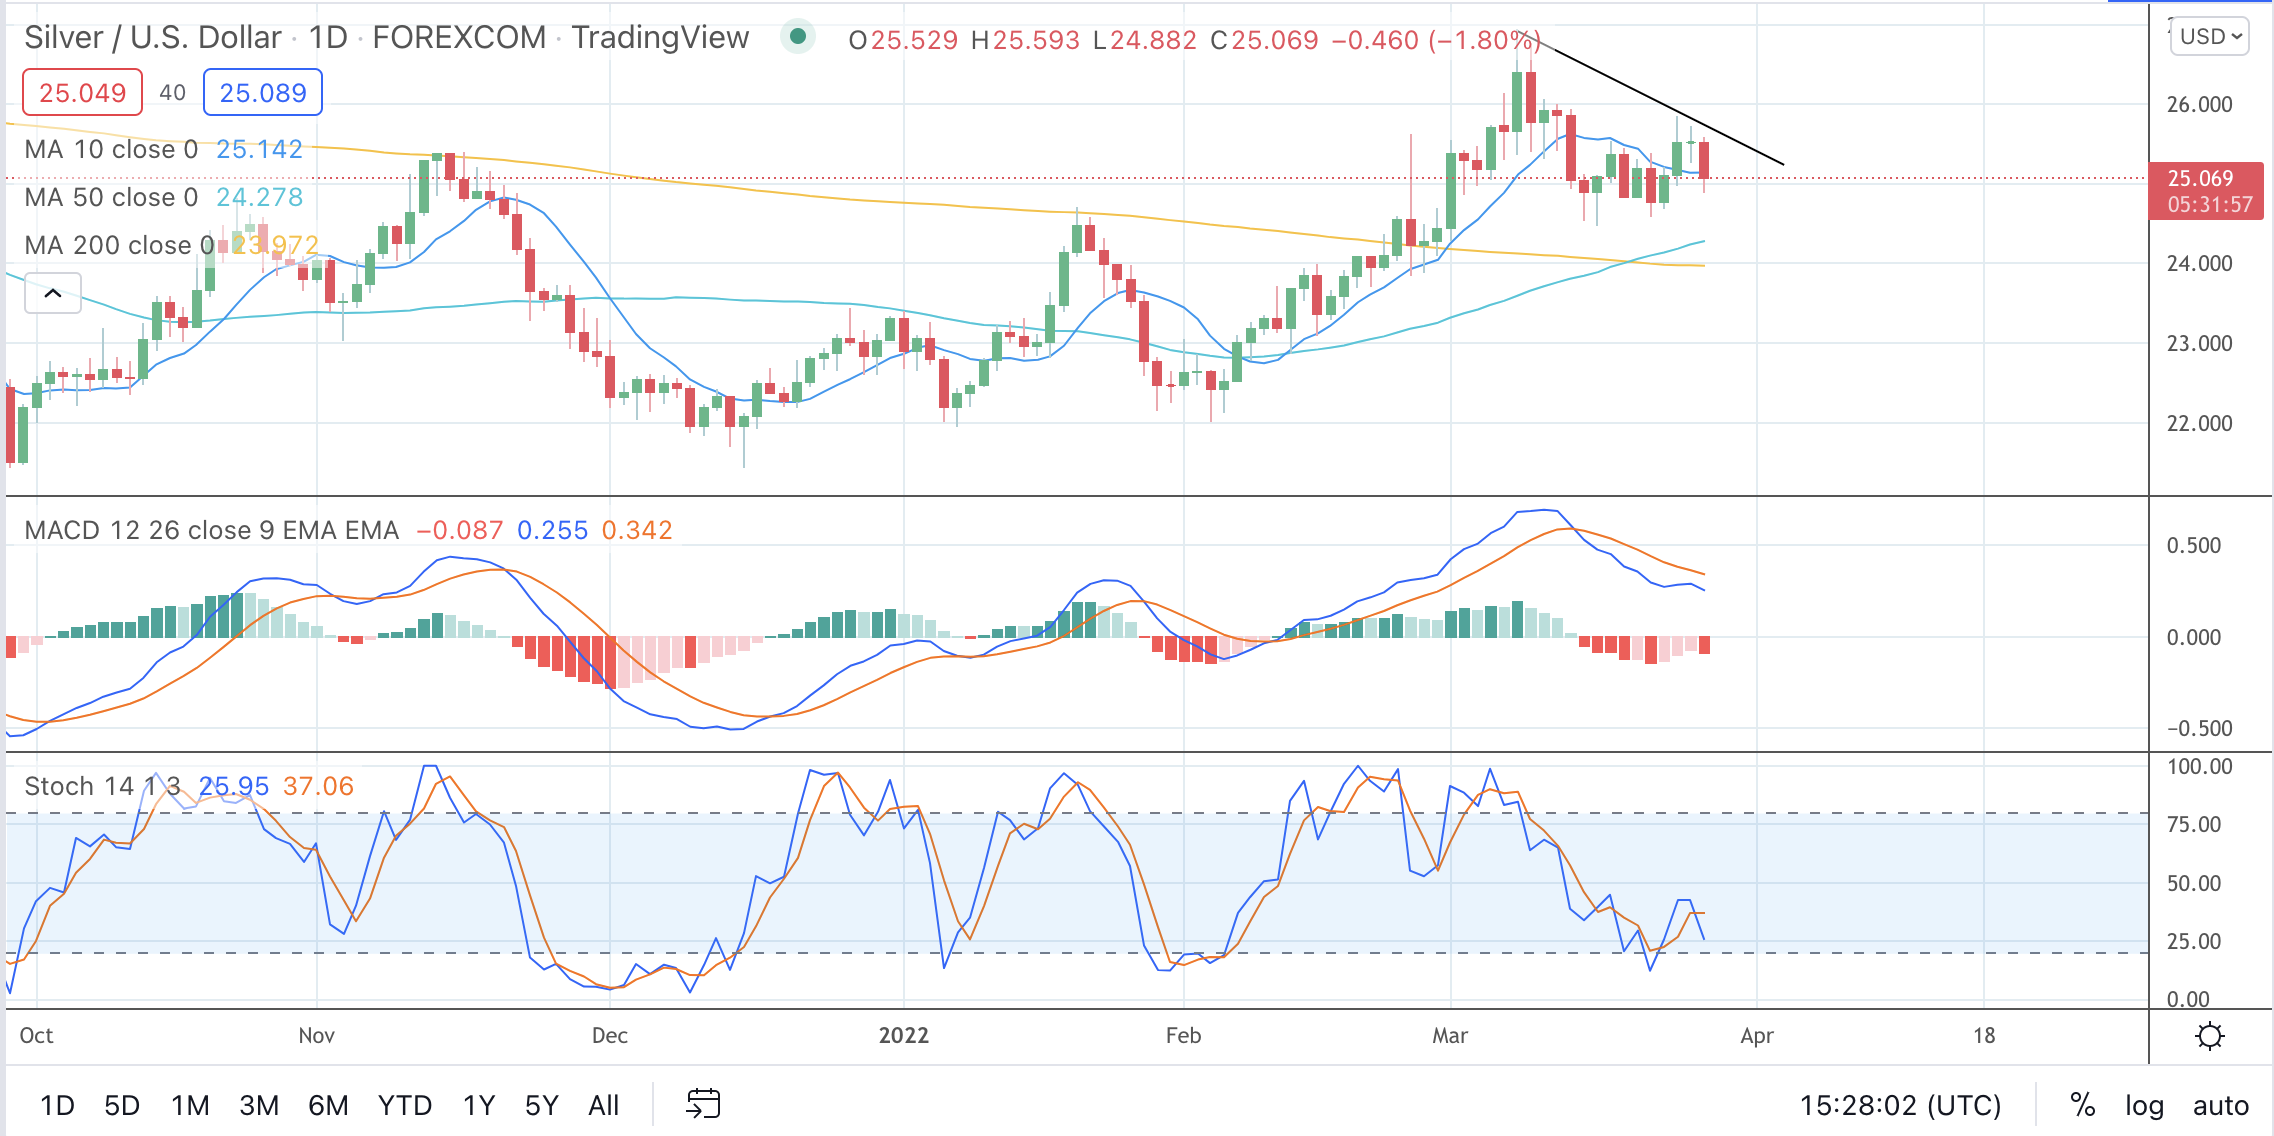Switch to YTD time range
Image resolution: width=2274 pixels, height=1136 pixels.
pos(405,1105)
